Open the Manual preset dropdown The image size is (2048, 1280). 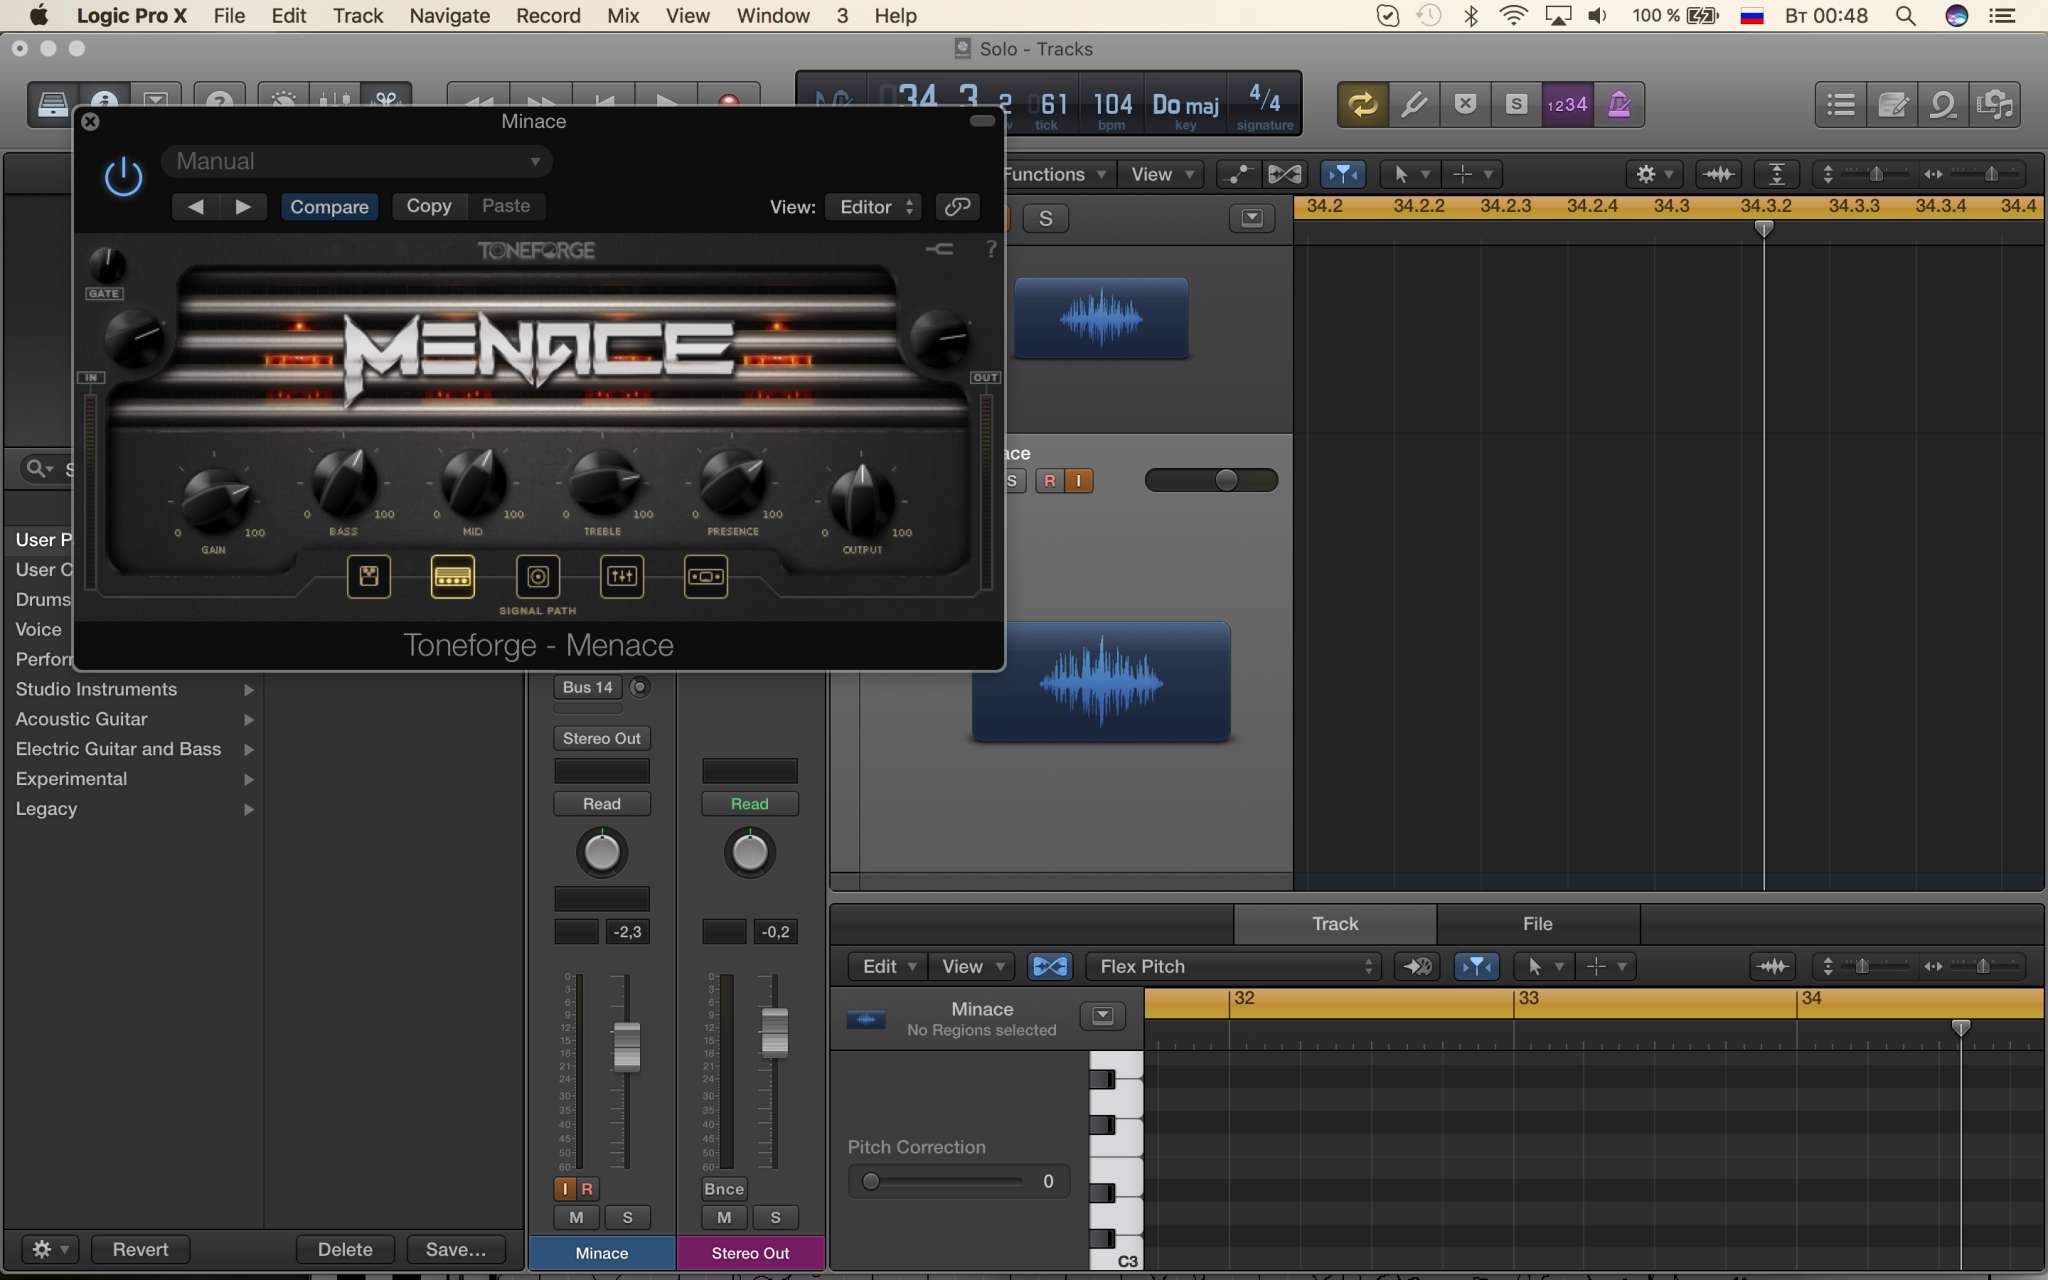click(357, 161)
